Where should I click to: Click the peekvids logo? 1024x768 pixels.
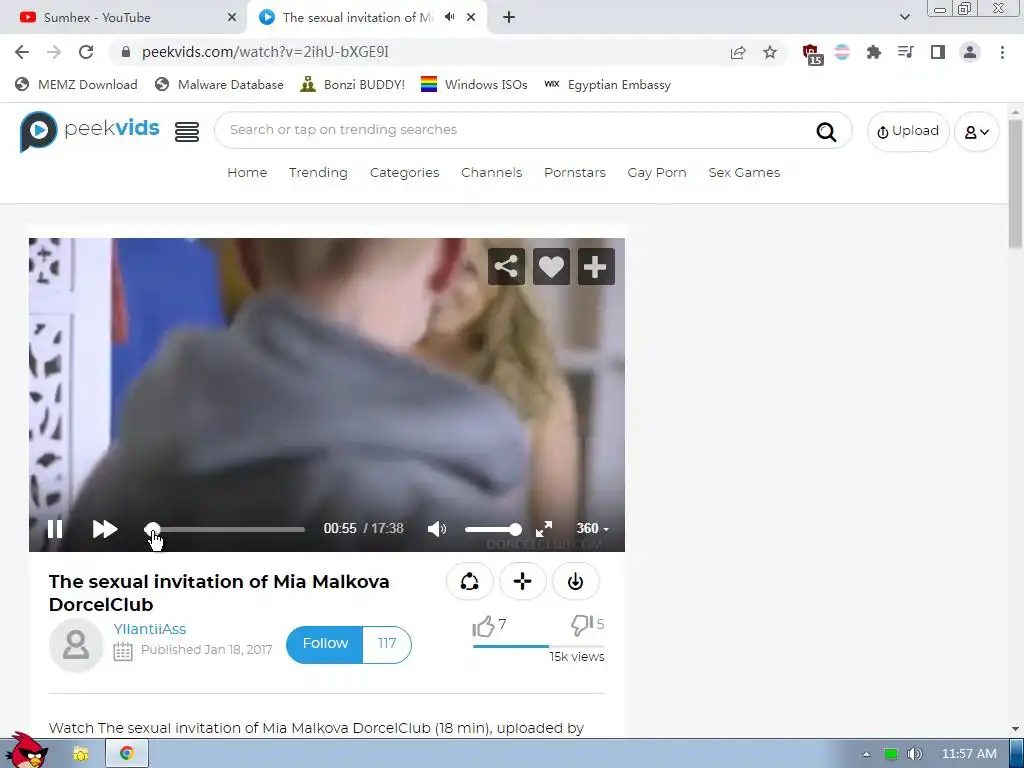[89, 131]
